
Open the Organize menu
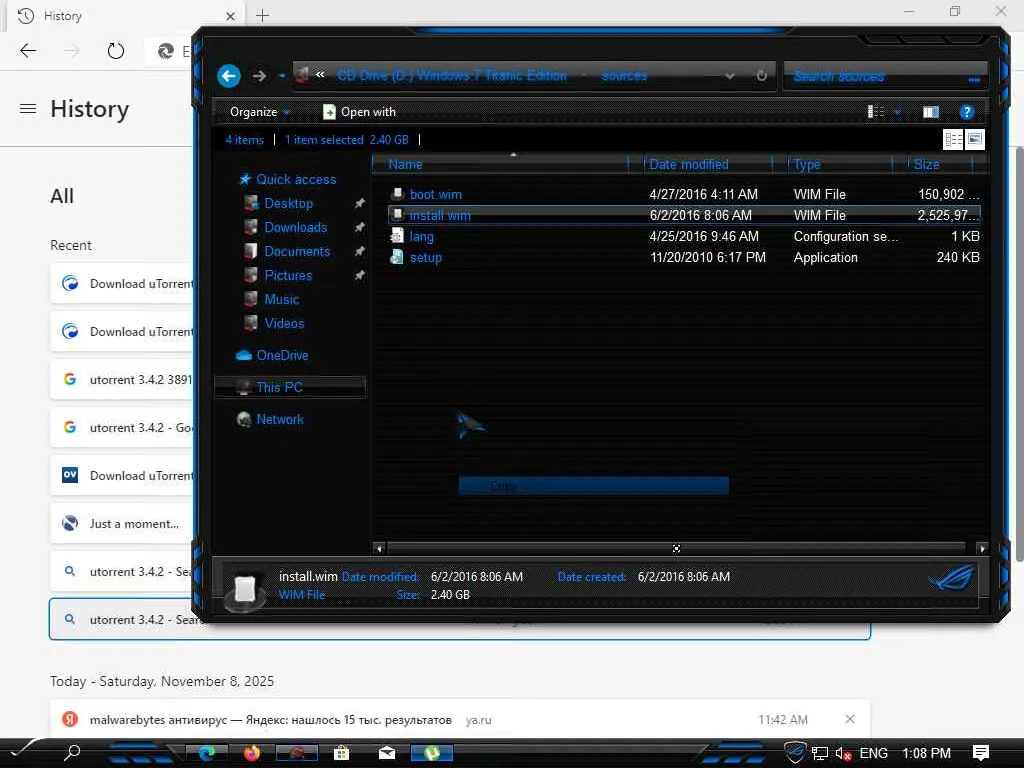pyautogui.click(x=259, y=112)
